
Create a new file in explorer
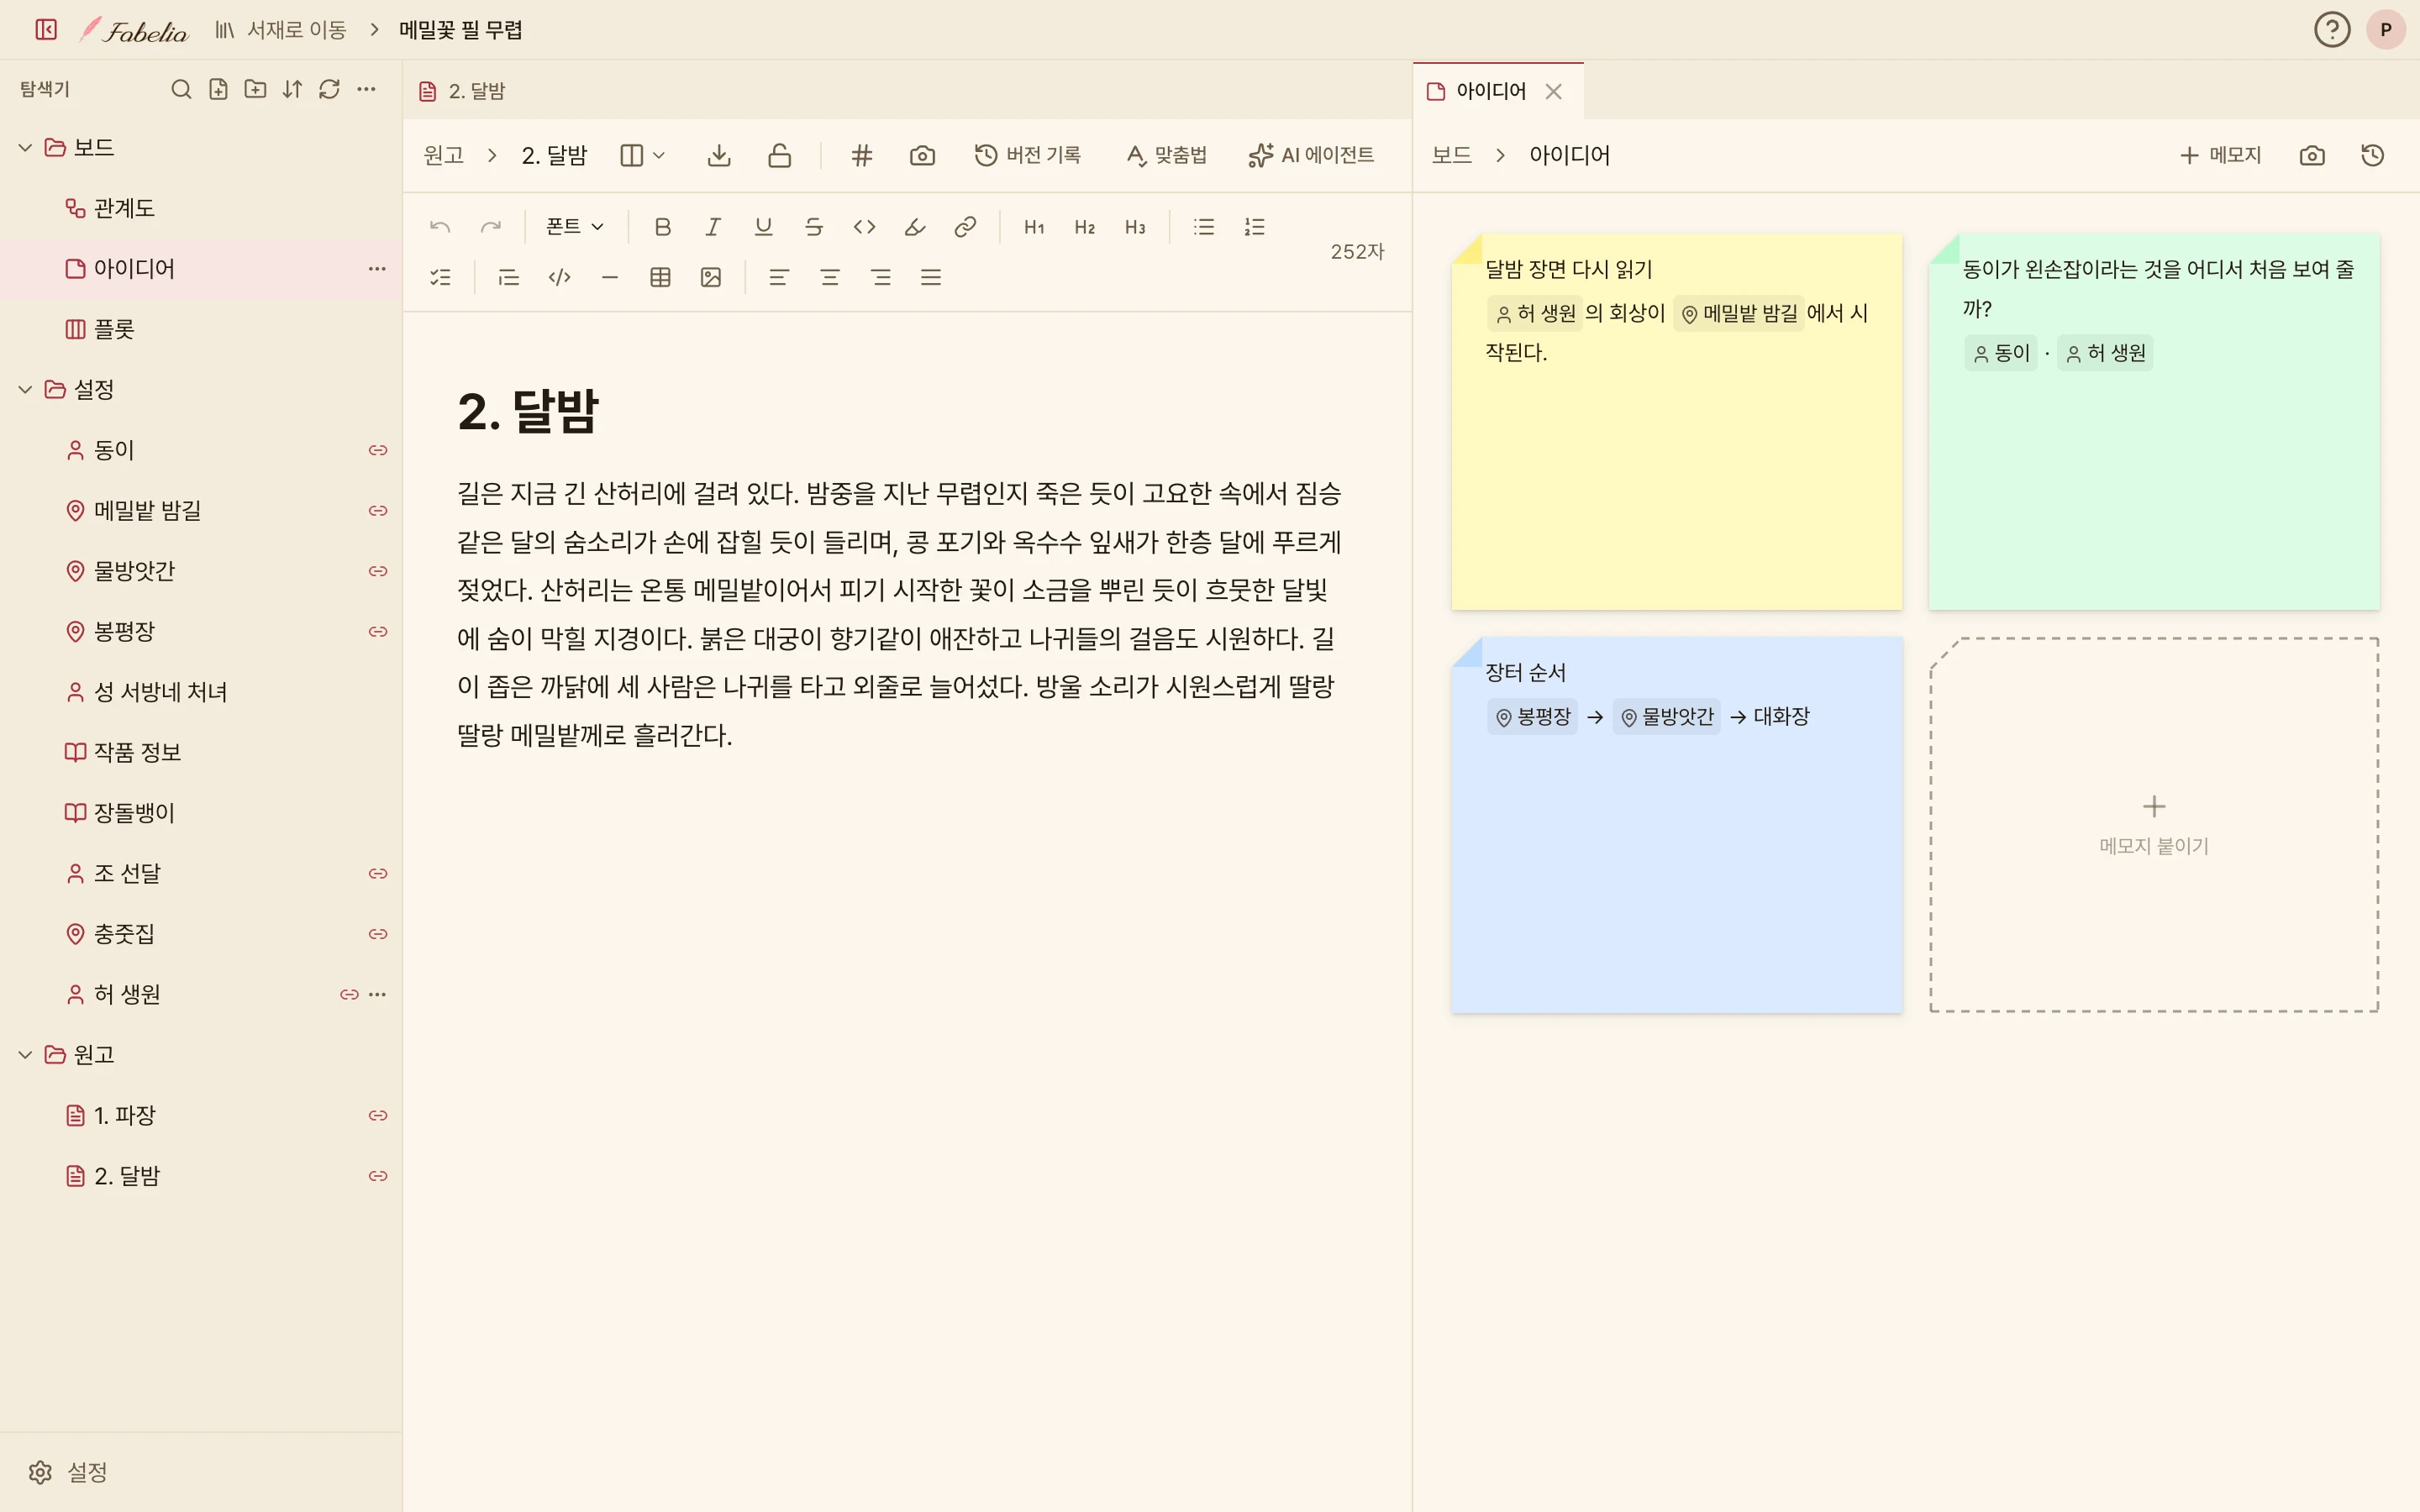pos(218,89)
